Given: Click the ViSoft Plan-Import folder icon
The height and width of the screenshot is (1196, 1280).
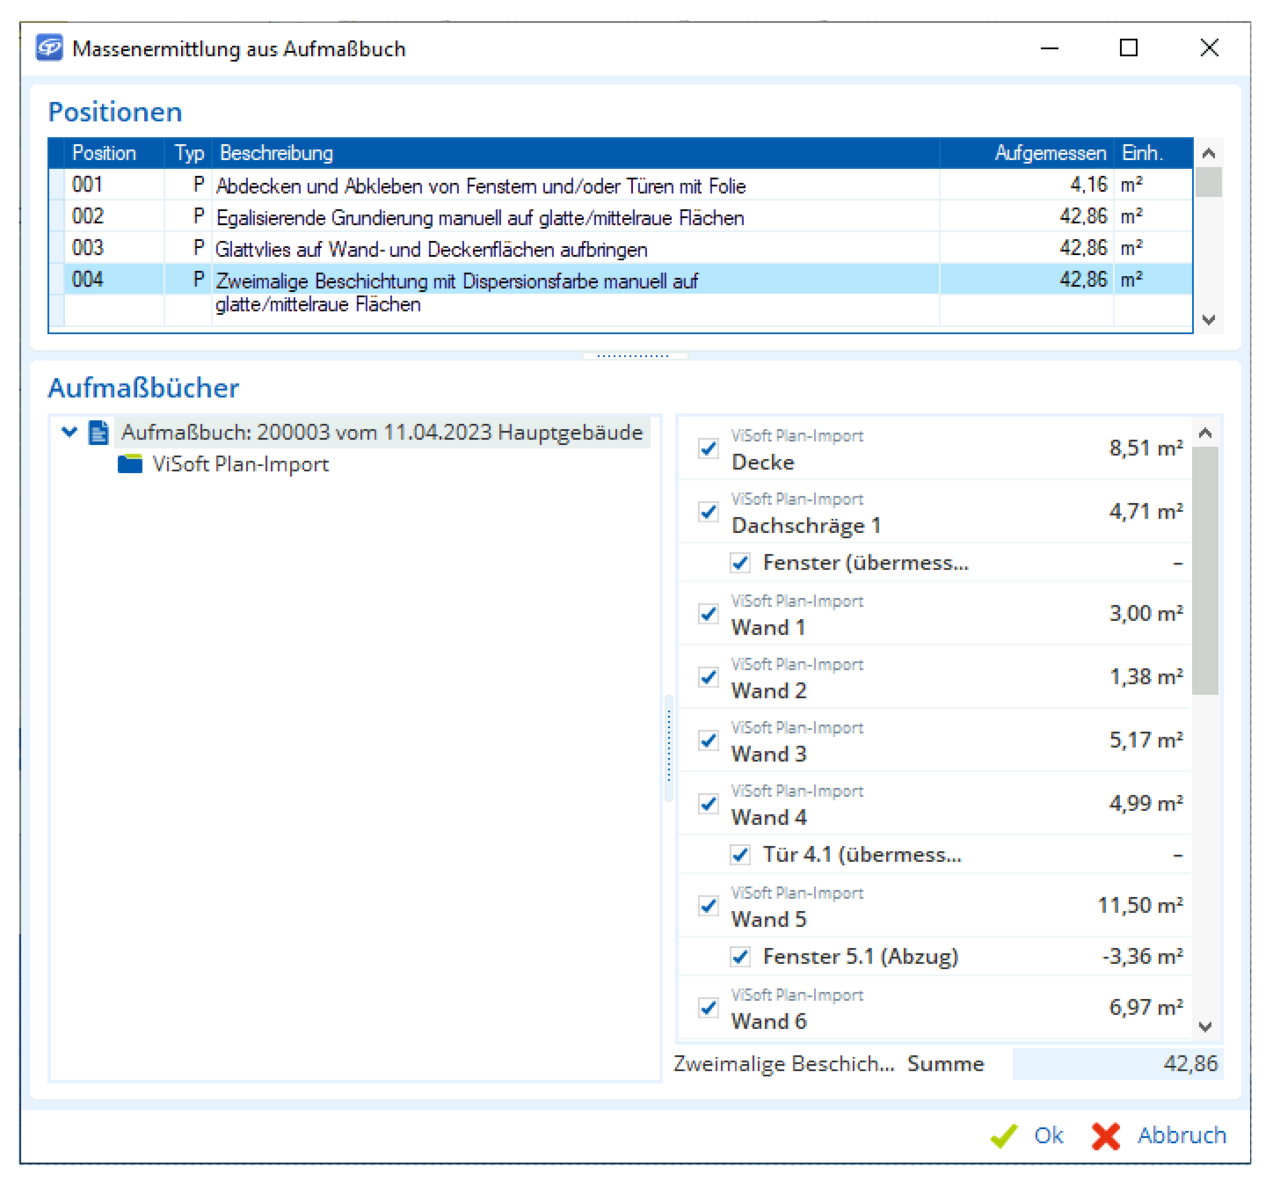Looking at the screenshot, I should (x=130, y=464).
